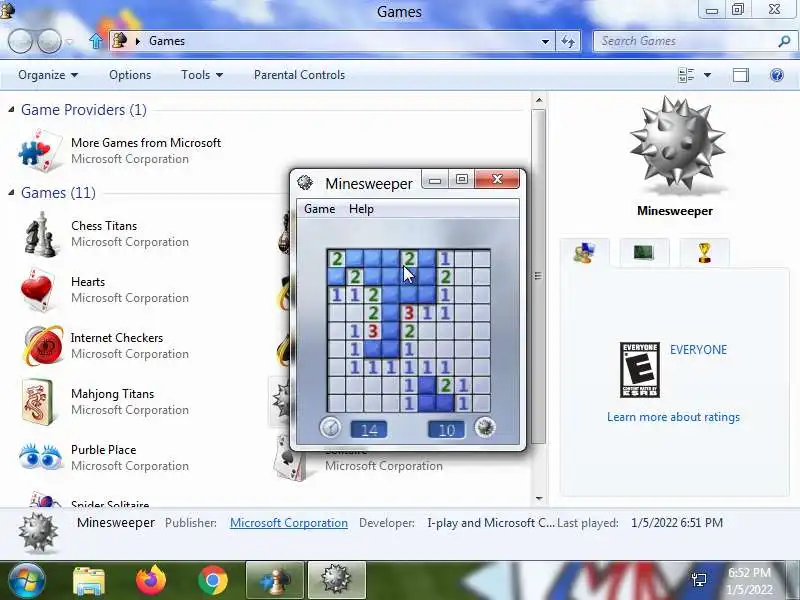Screen dimensions: 800x600
Task: Click the EVERYONE rating link
Action: [x=698, y=349]
